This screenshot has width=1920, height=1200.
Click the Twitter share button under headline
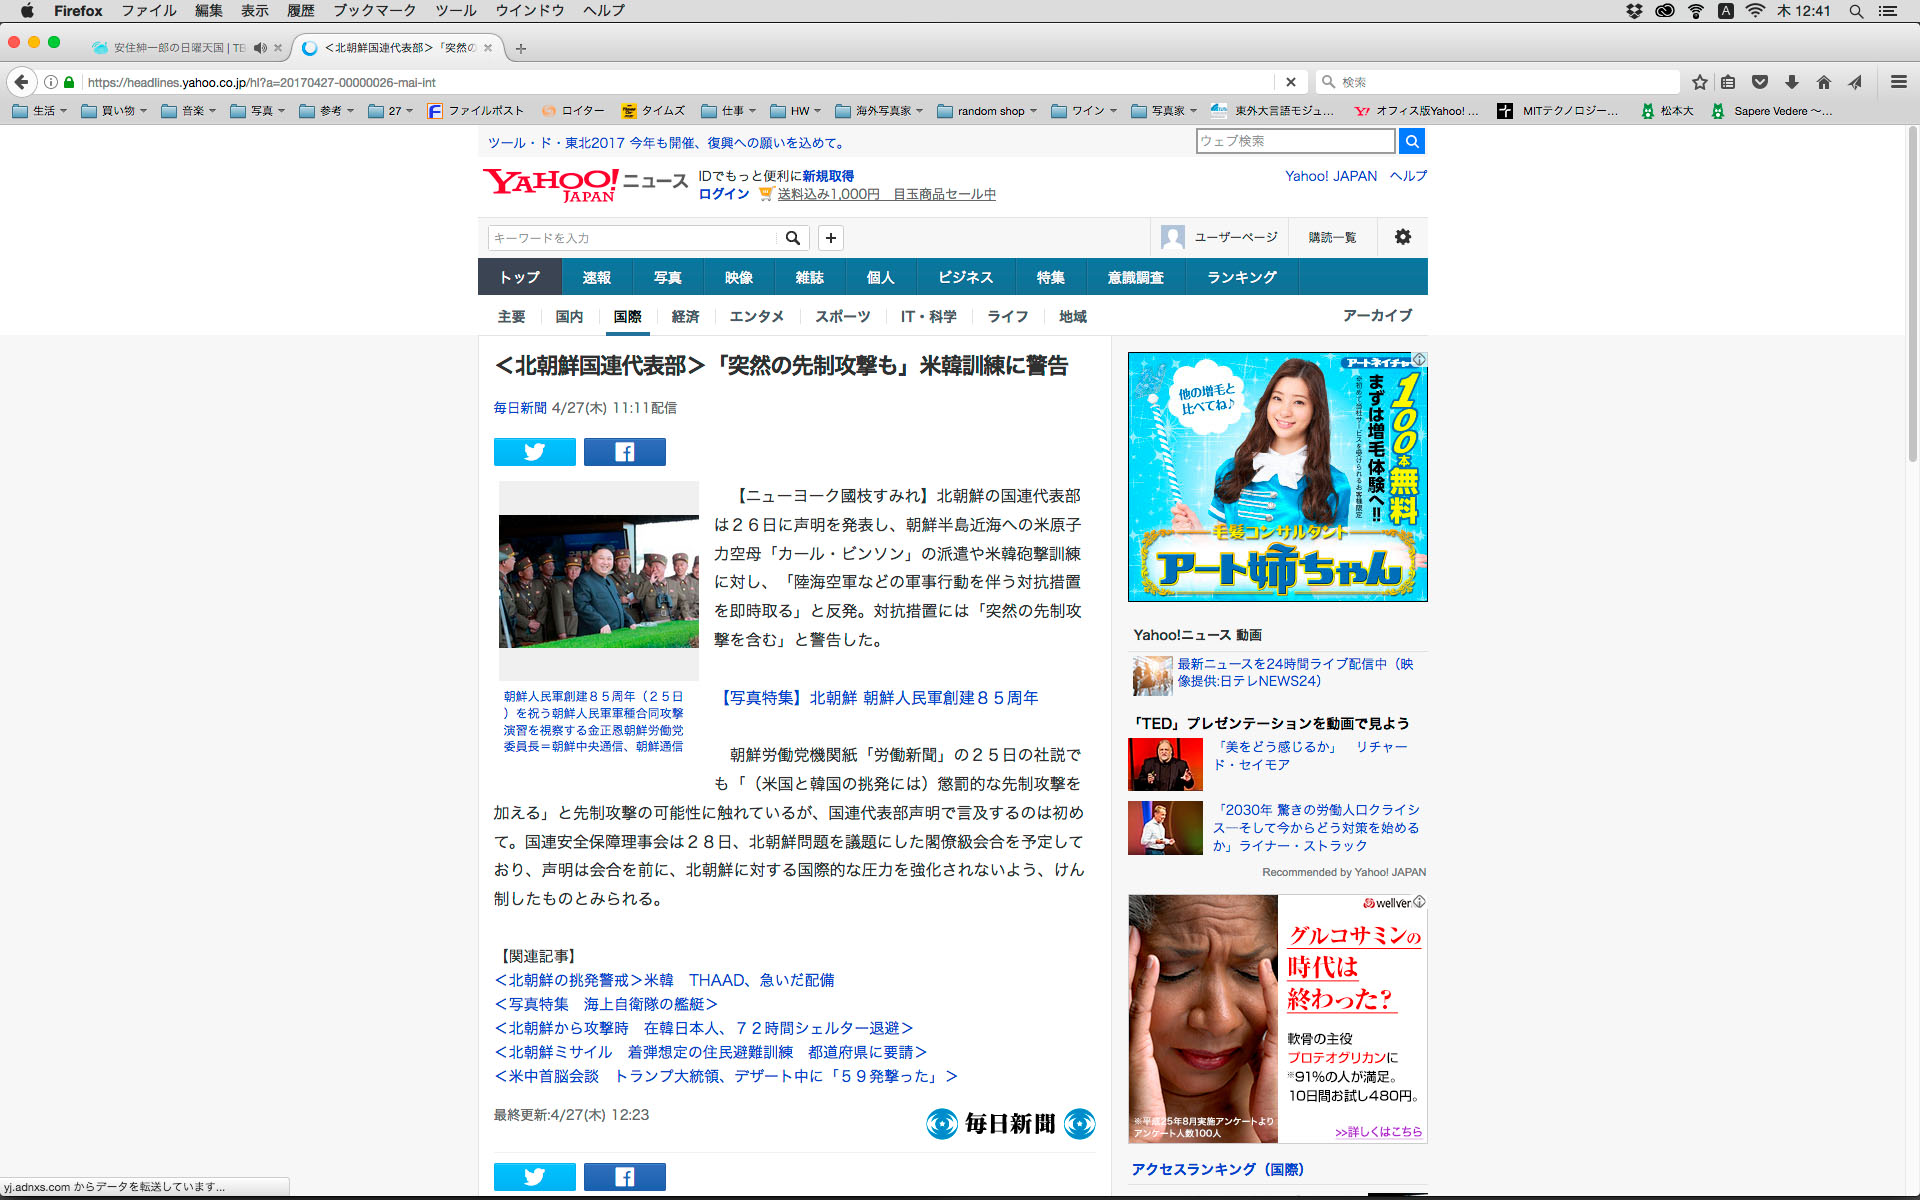tap(534, 452)
